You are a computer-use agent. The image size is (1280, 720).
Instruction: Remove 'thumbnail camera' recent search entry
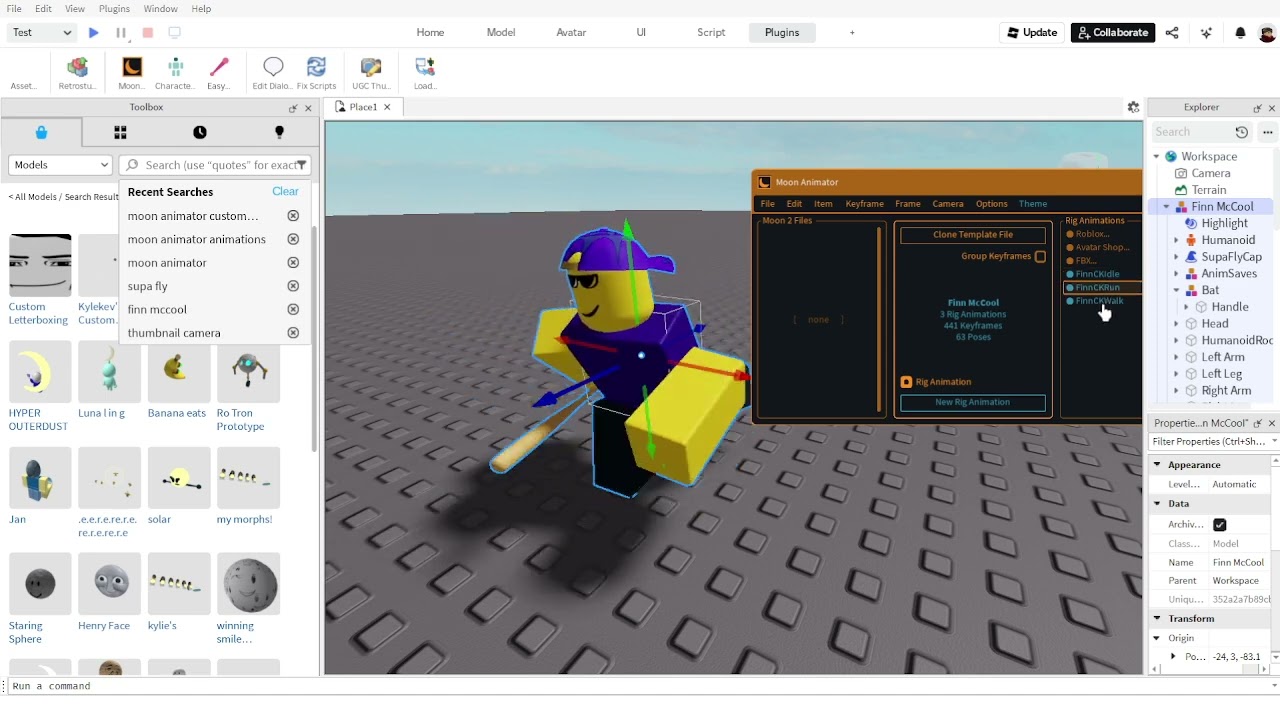coord(293,333)
